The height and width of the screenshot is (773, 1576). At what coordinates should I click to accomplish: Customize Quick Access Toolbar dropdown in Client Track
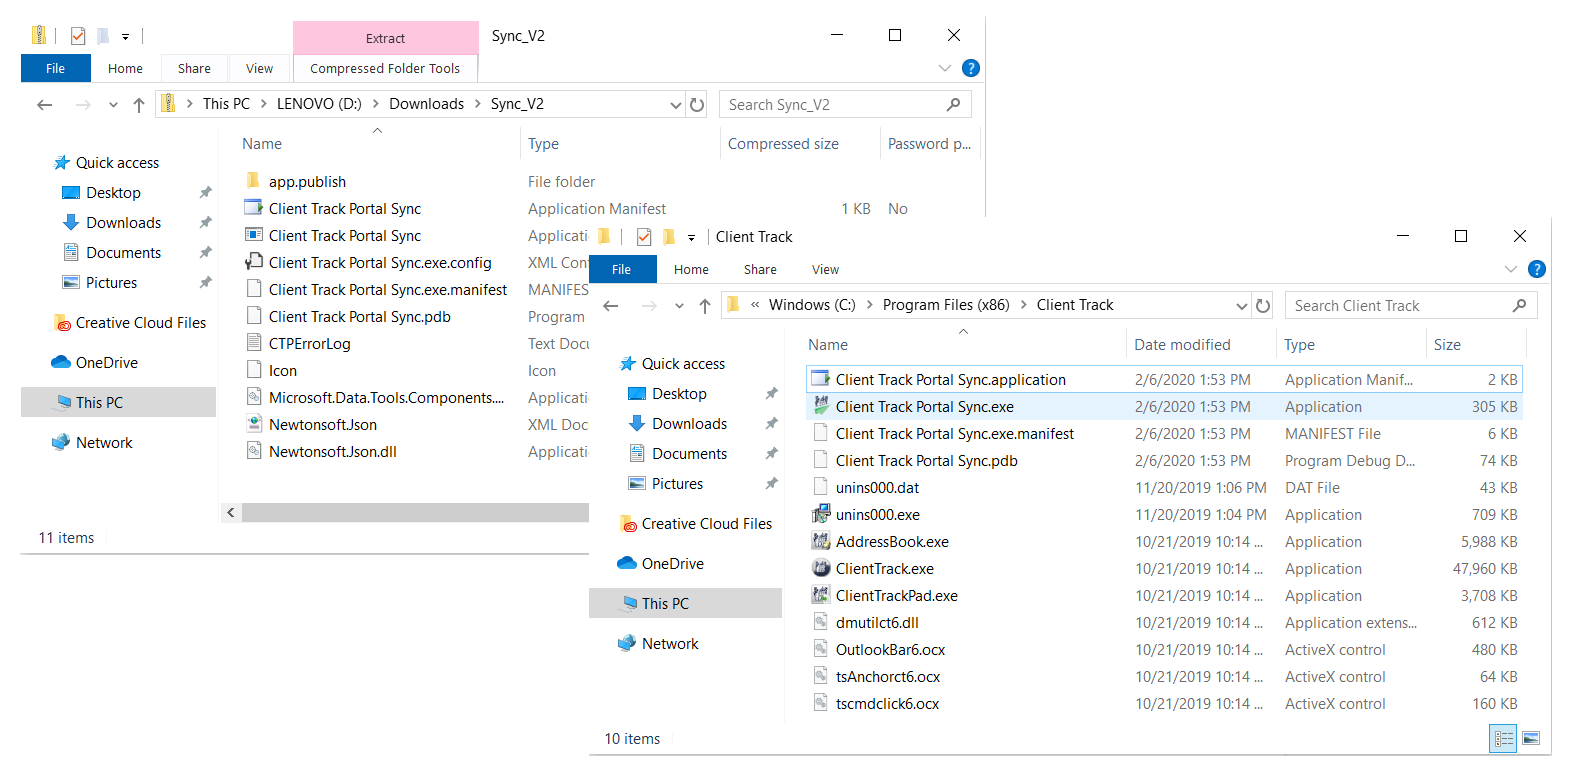coord(691,237)
